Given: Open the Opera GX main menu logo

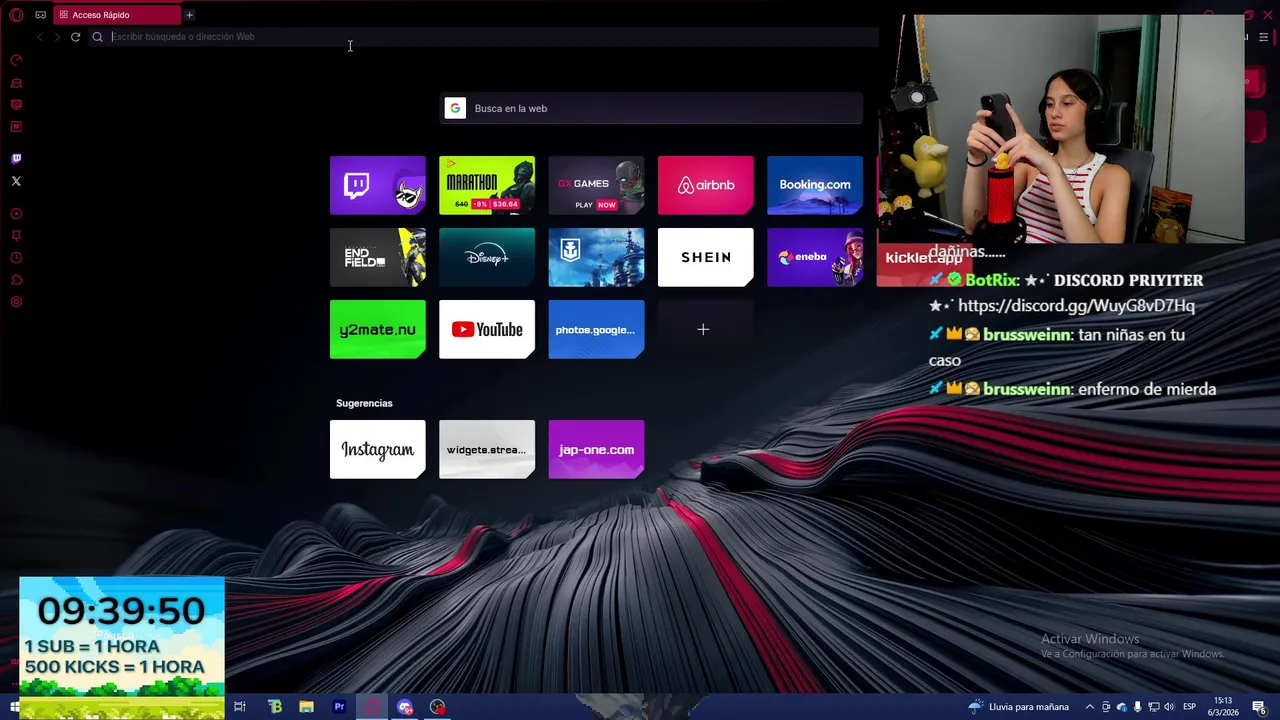Looking at the screenshot, I should click(16, 15).
